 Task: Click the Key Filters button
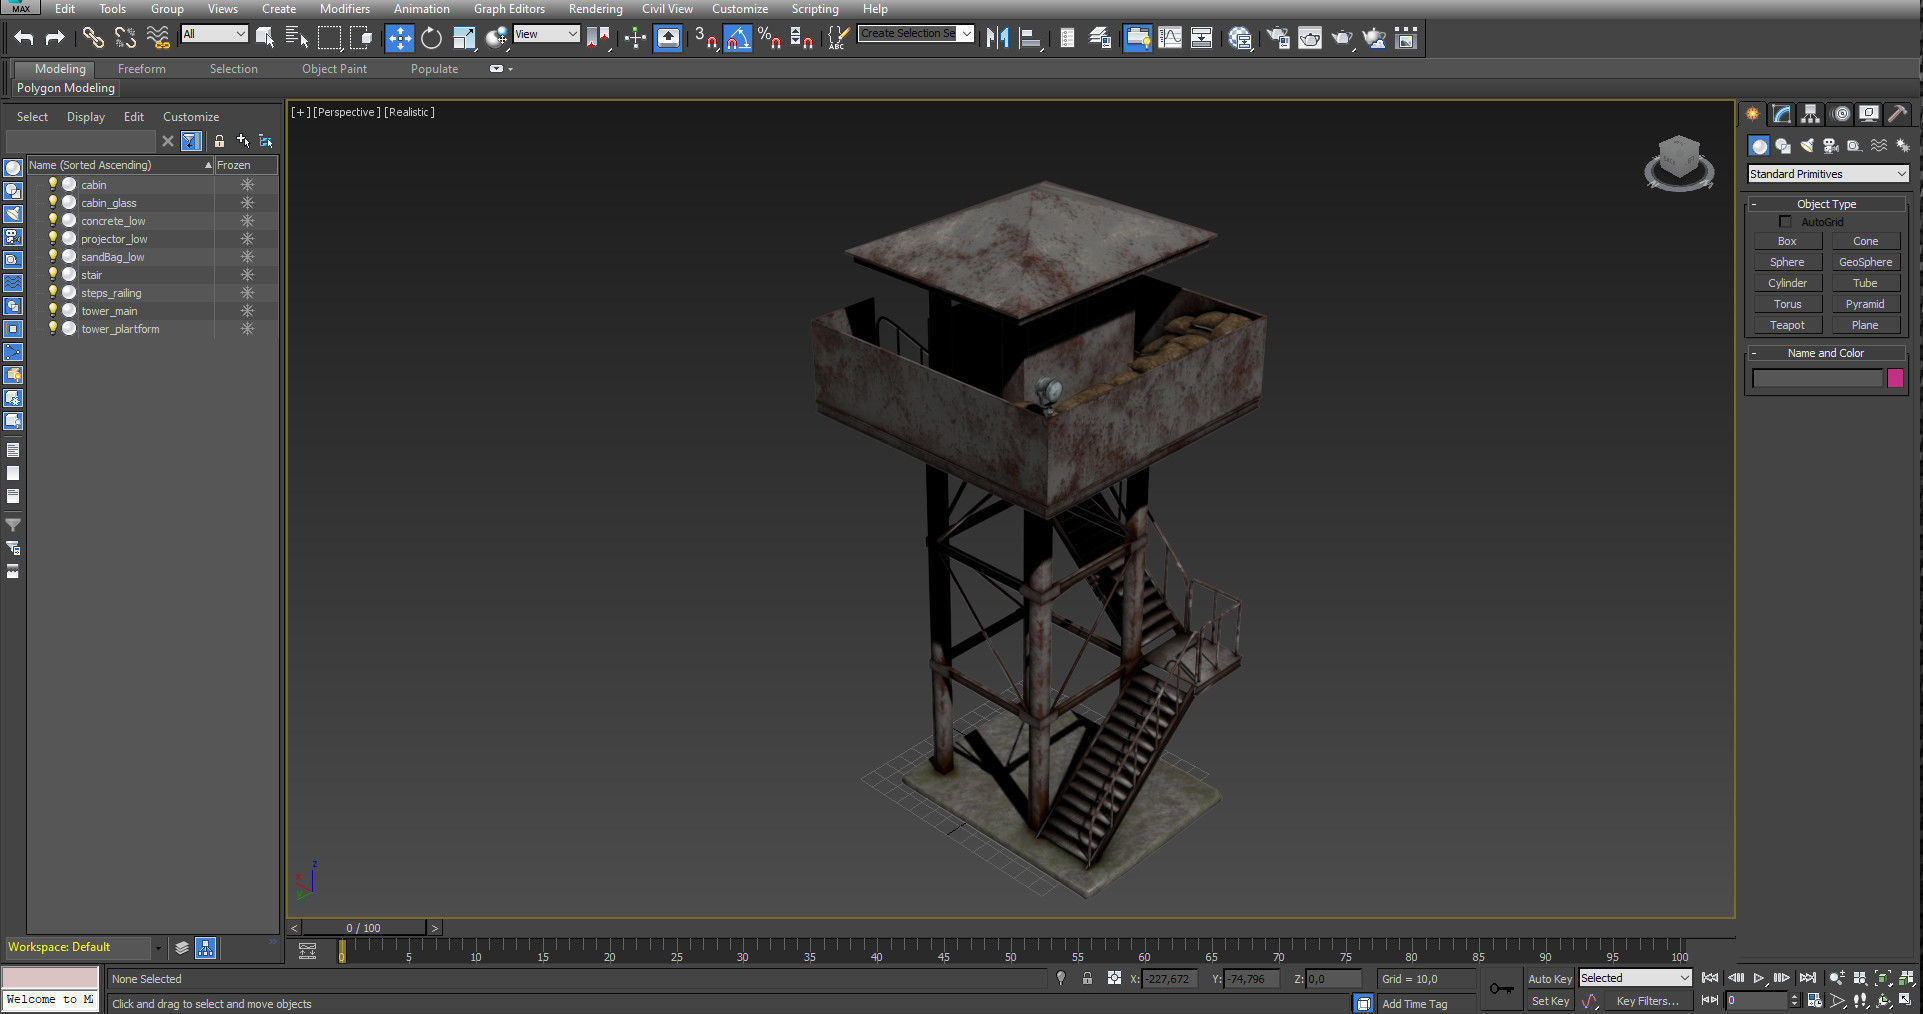pyautogui.click(x=1647, y=1001)
